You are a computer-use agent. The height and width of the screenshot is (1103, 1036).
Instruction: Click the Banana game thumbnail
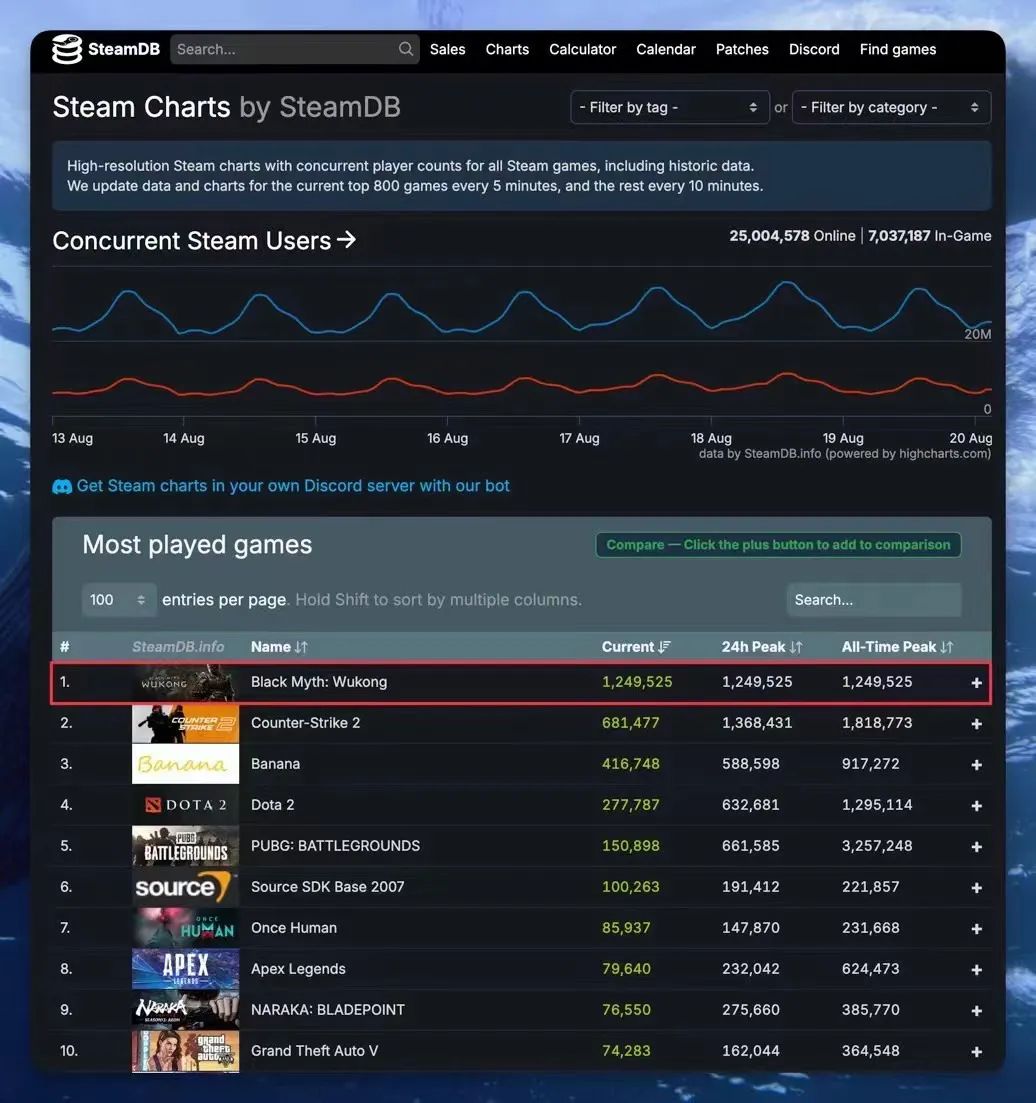coord(185,764)
